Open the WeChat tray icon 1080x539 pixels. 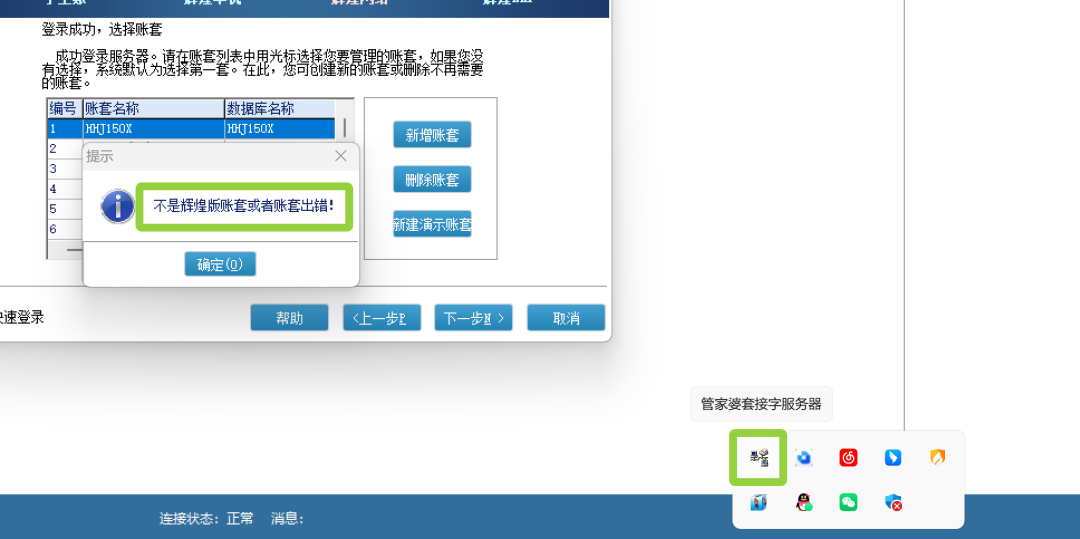pos(848,502)
